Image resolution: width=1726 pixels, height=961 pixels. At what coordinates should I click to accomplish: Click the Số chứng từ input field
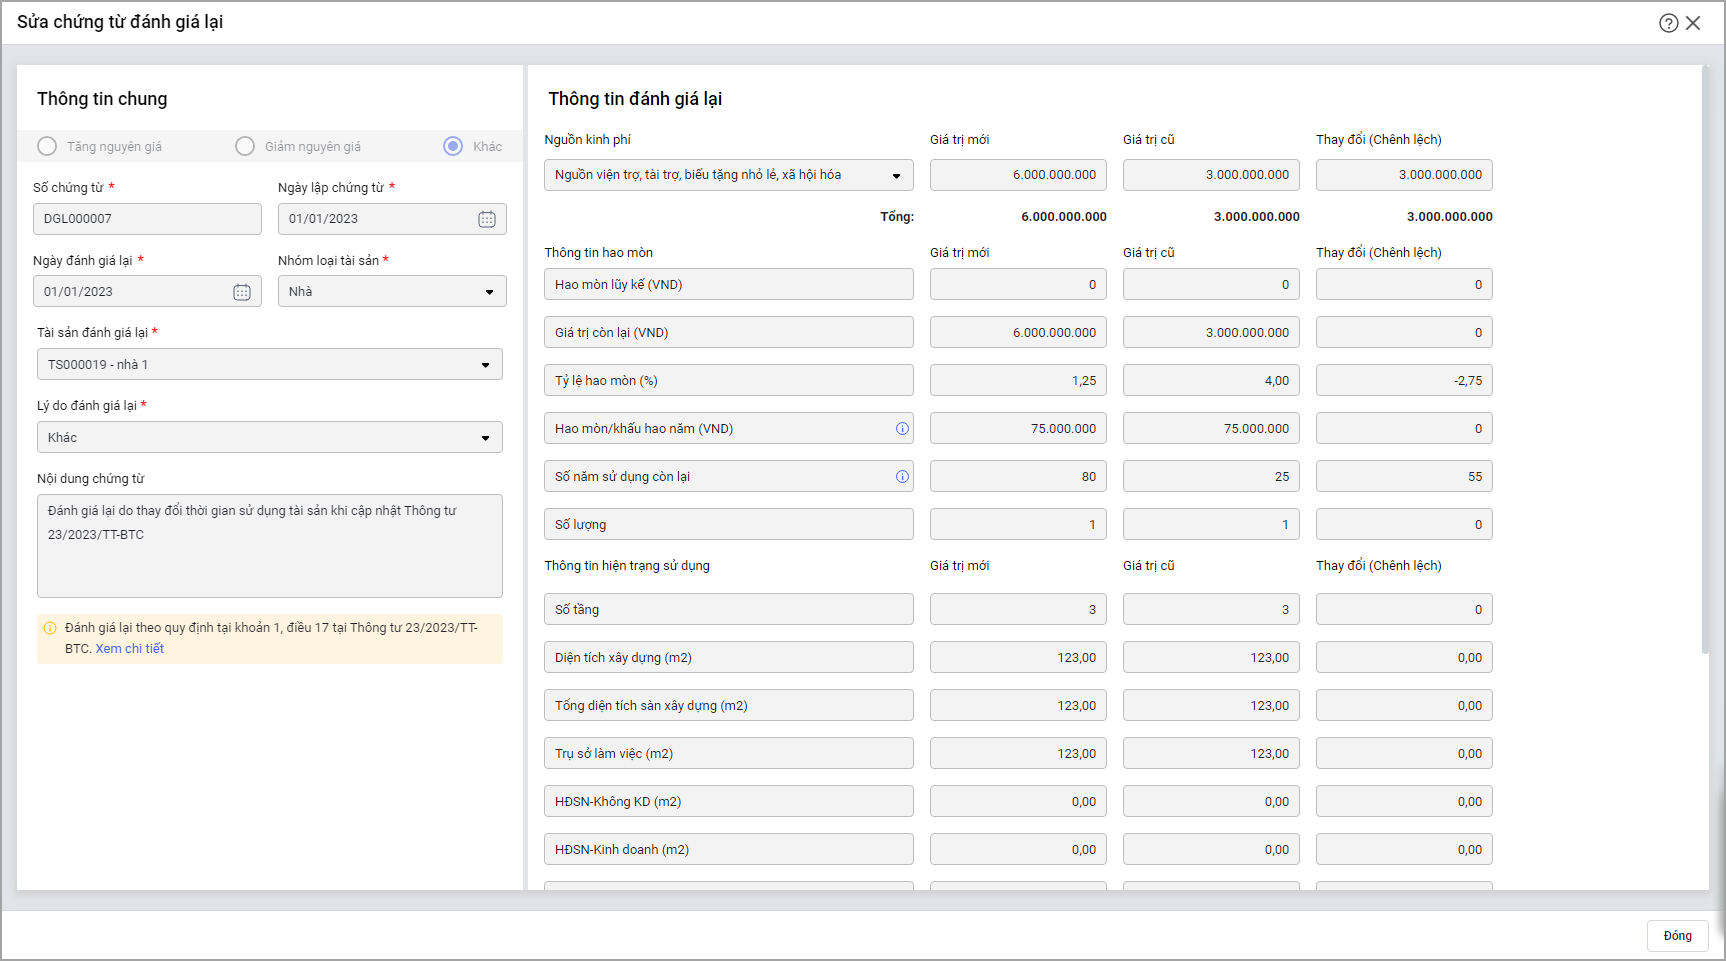(147, 219)
